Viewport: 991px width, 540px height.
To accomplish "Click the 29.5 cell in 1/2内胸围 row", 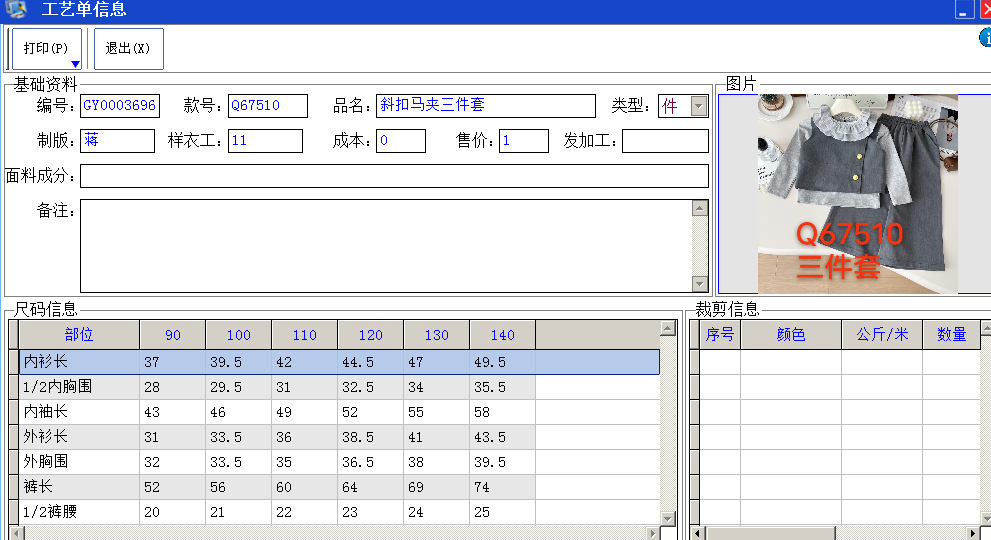I will [238, 387].
